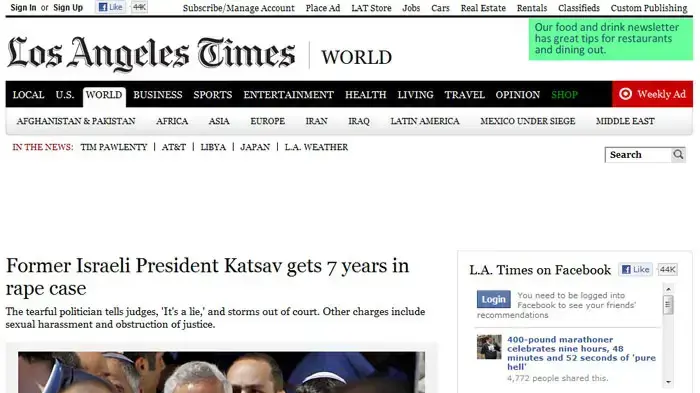Image resolution: width=700 pixels, height=393 pixels.
Task: Click Sign In link
Action: 23,8
